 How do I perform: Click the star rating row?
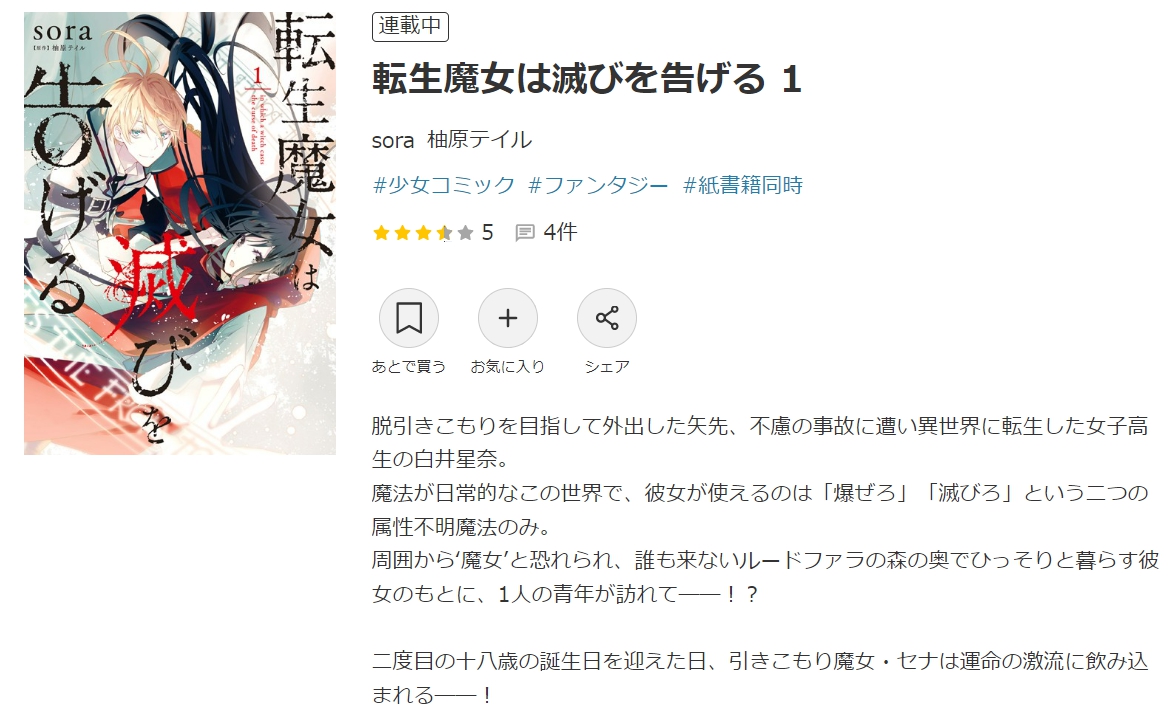point(423,233)
